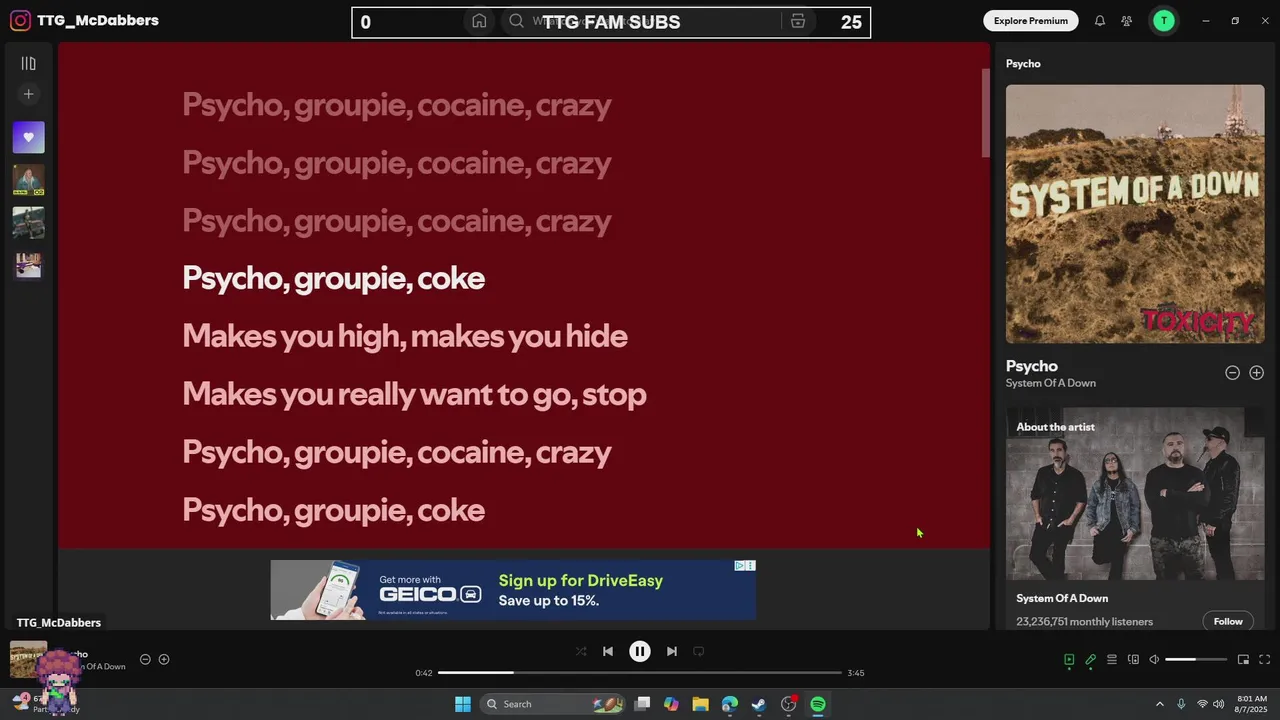Open the Connect to a device icon
This screenshot has height=720, width=1280.
pyautogui.click(x=1133, y=660)
